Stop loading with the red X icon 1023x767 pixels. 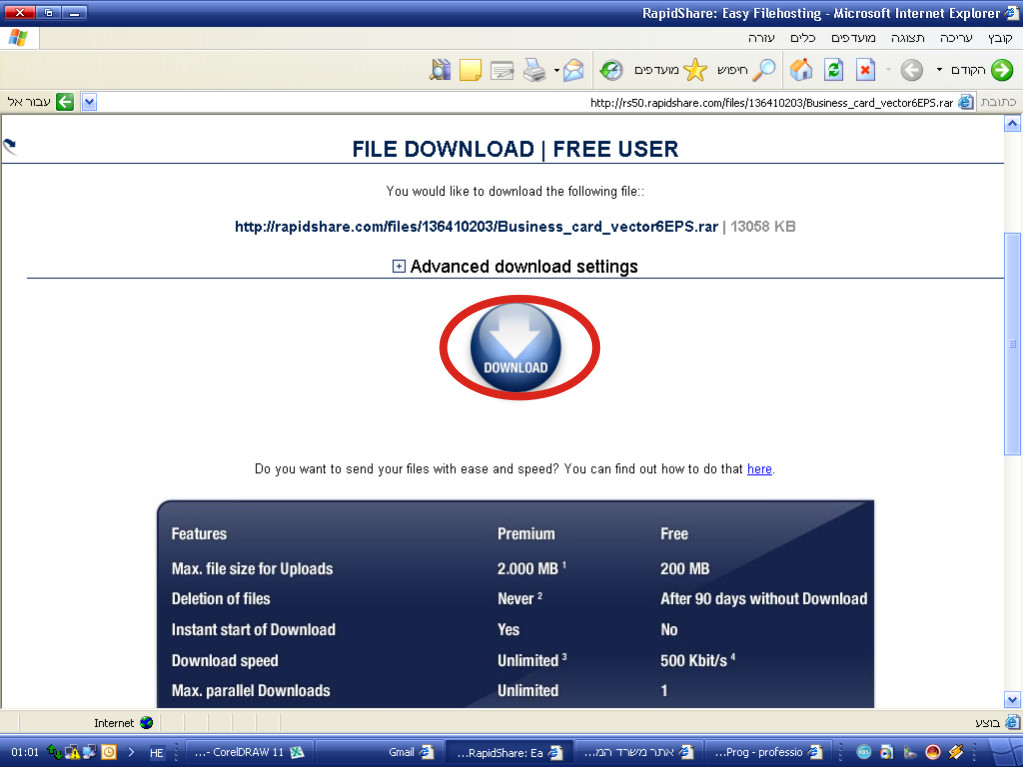[x=865, y=70]
